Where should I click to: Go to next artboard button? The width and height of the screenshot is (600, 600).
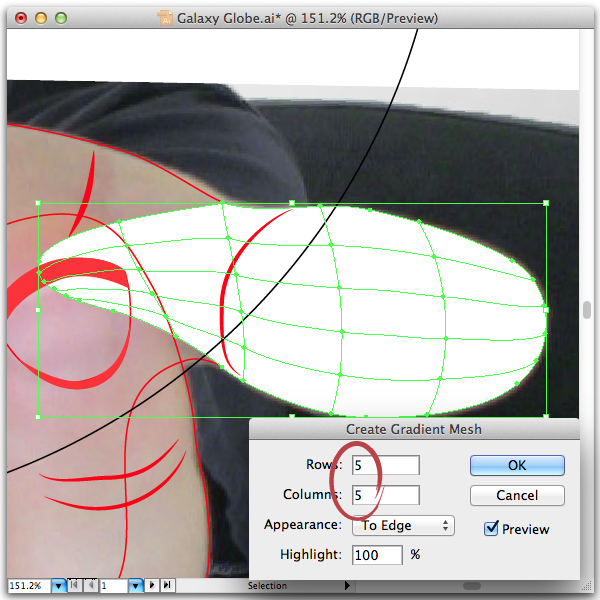(152, 585)
